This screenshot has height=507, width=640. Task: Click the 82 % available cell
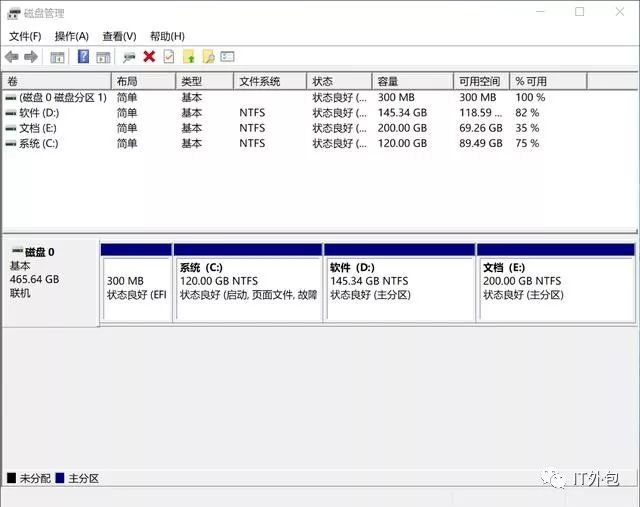[527, 113]
